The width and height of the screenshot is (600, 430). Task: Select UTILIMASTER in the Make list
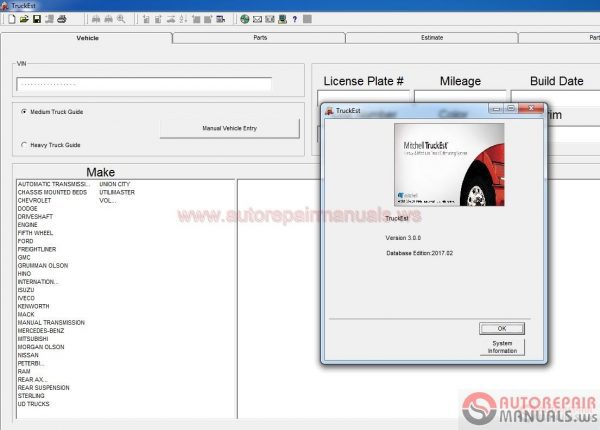[117, 192]
